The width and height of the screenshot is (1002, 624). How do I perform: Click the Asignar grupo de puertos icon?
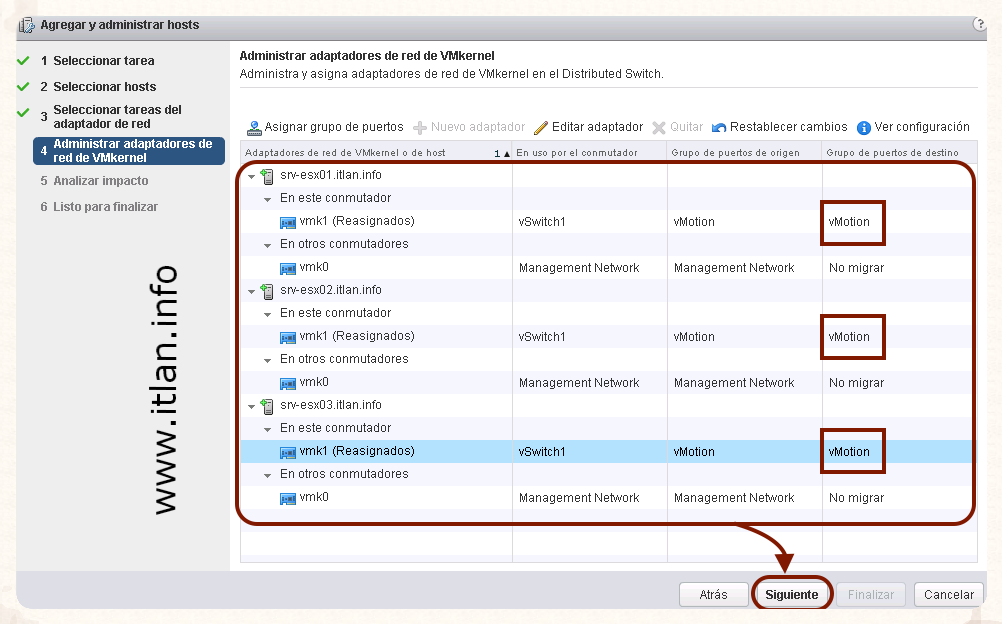(255, 128)
